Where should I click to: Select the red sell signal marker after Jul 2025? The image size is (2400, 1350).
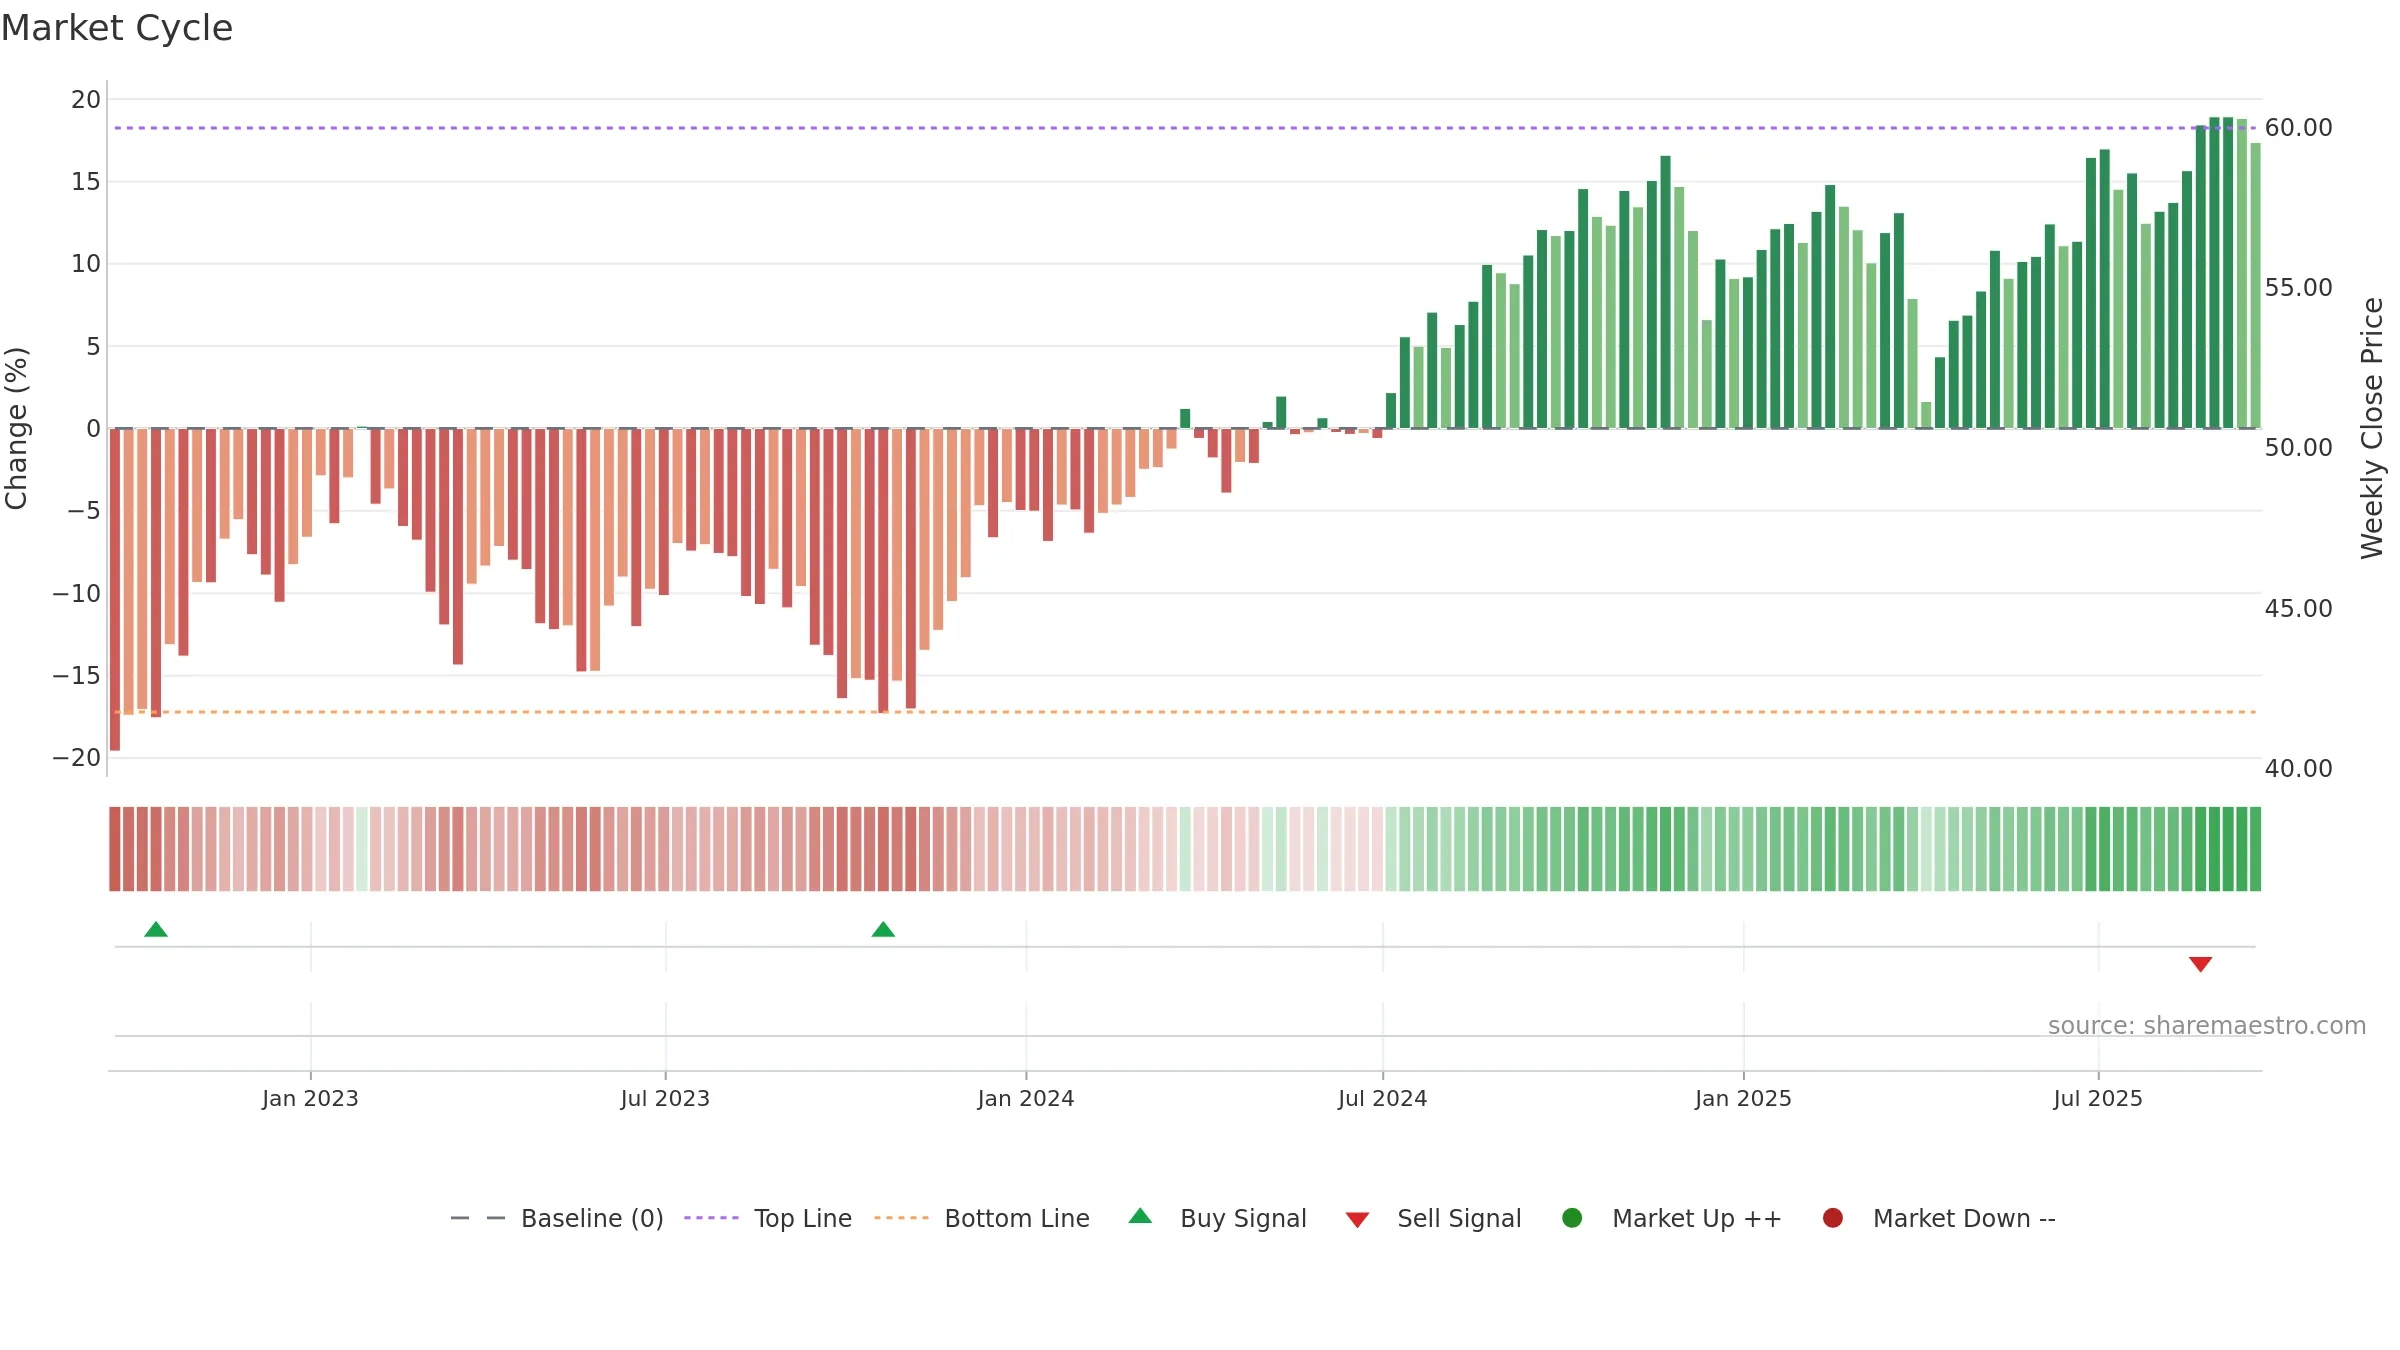(2200, 964)
